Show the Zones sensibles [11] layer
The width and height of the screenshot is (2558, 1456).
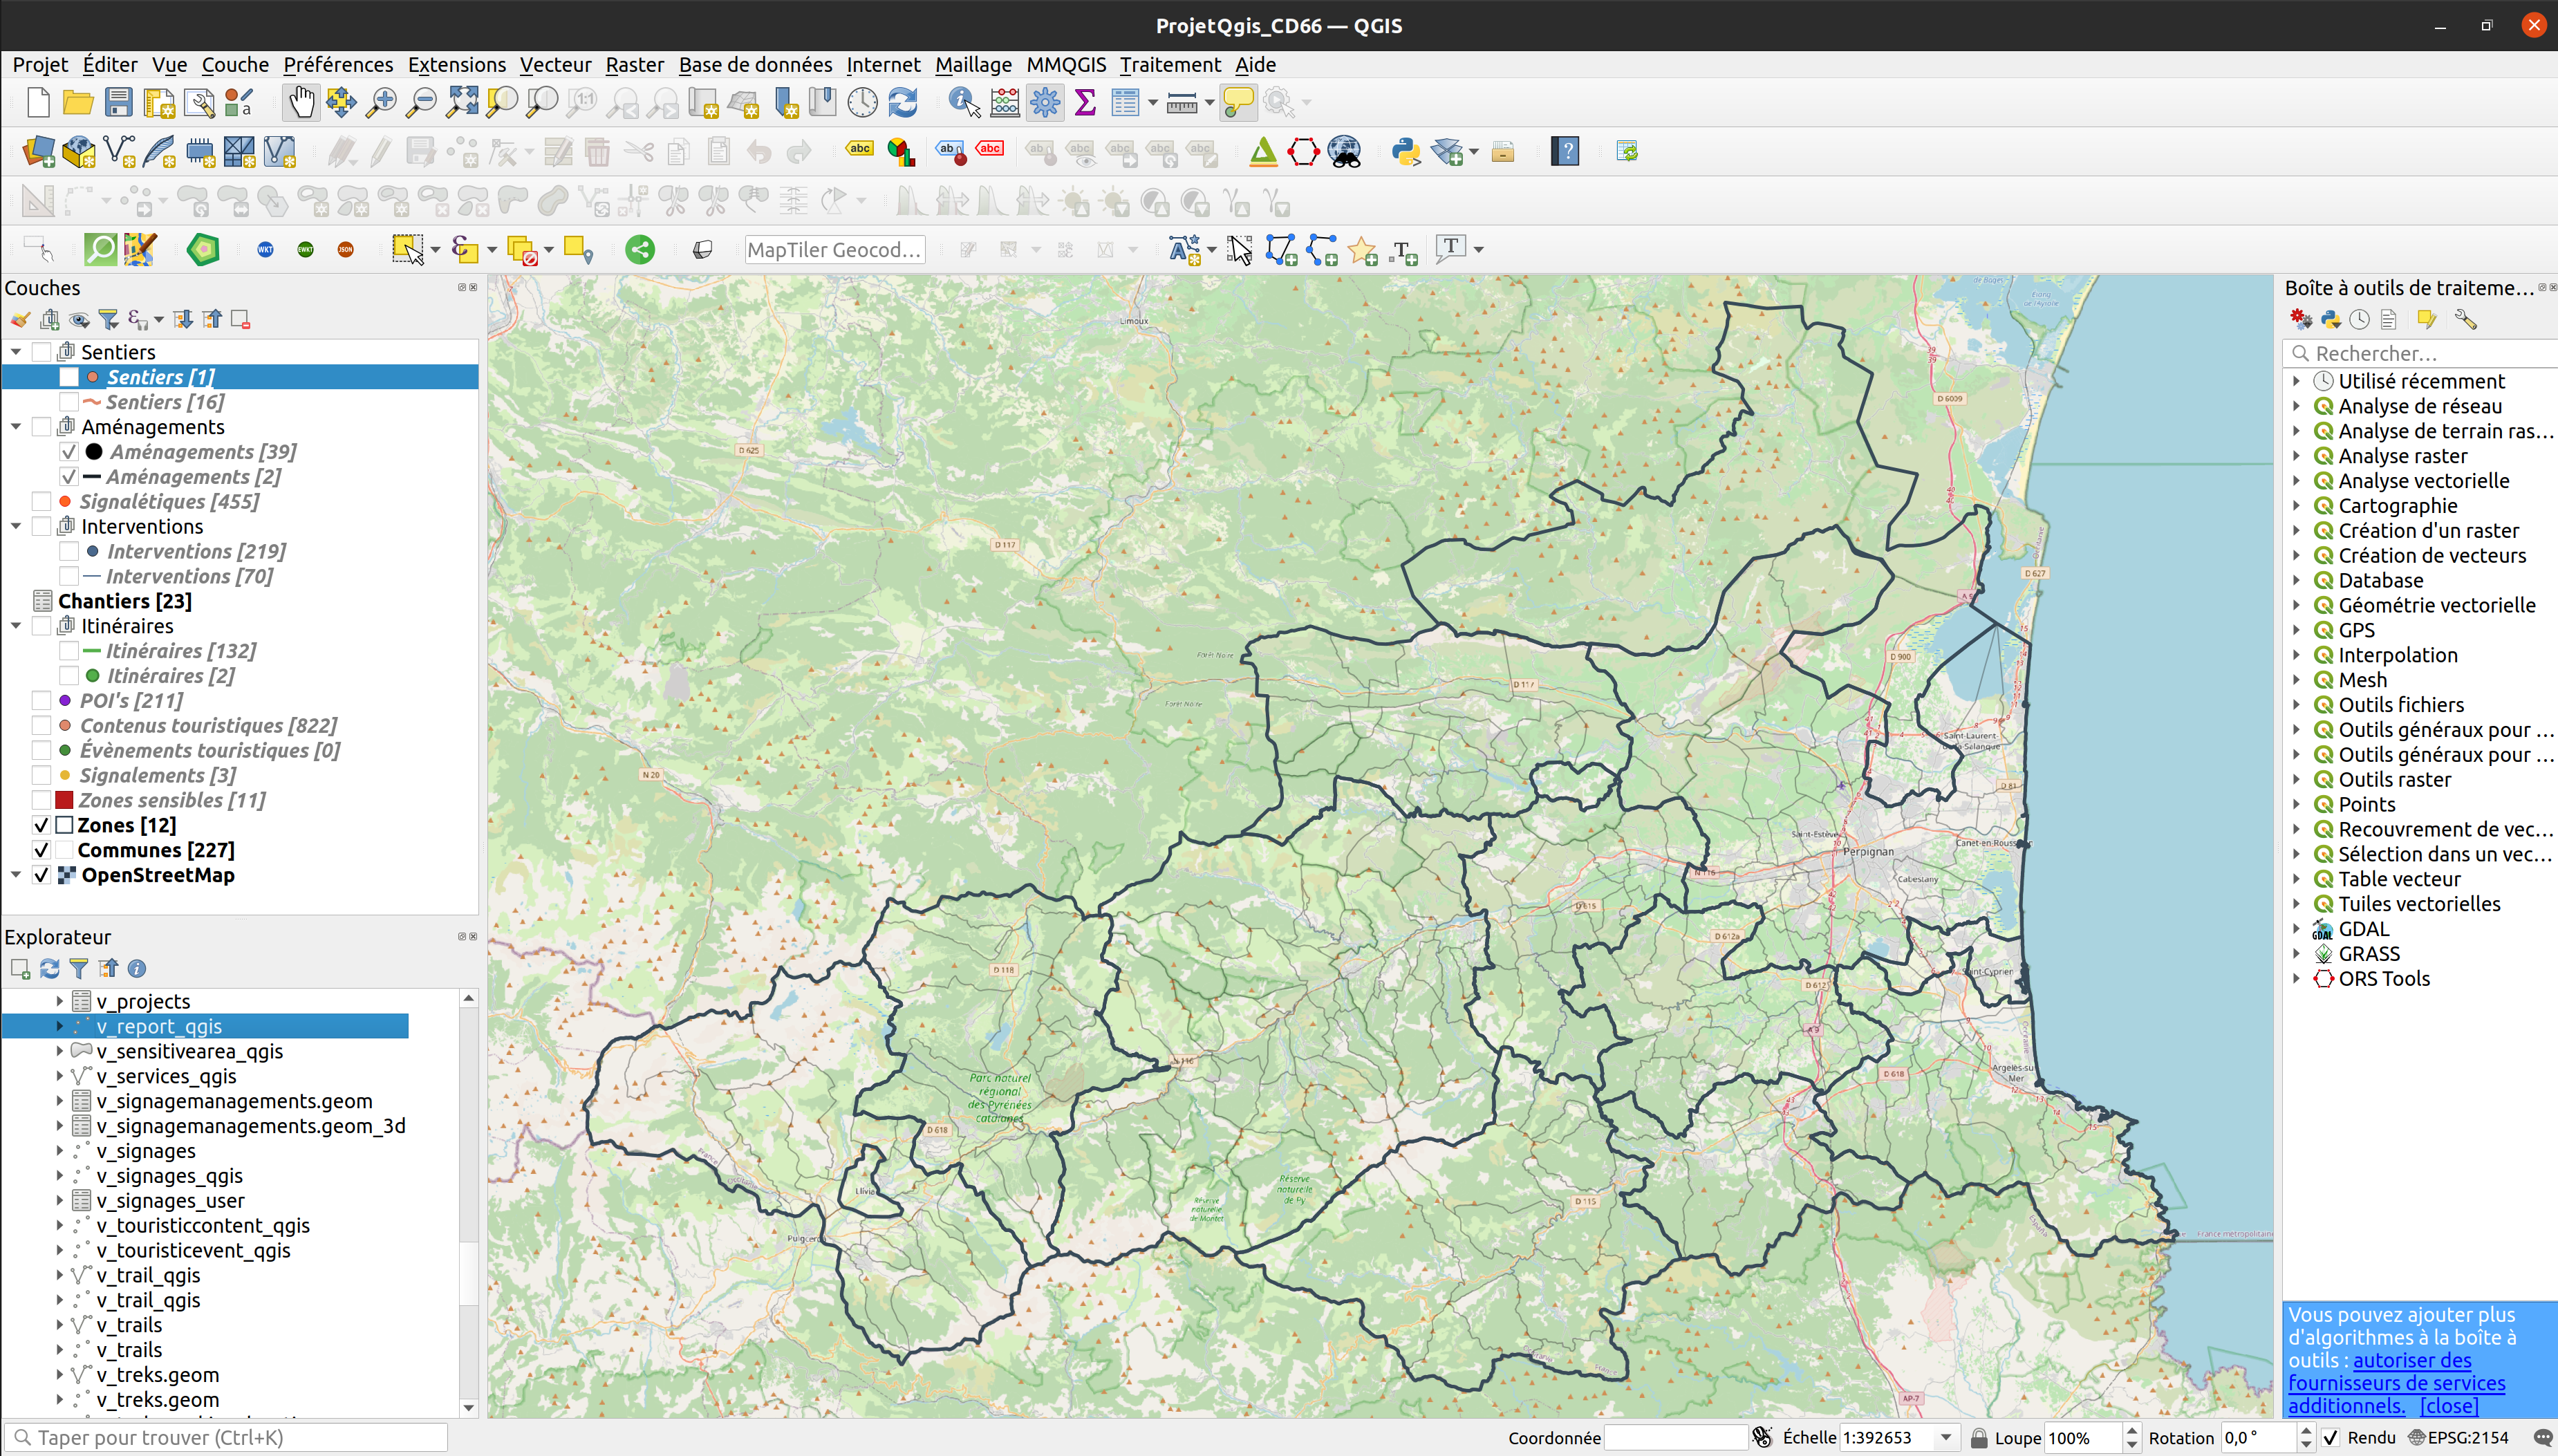(x=41, y=800)
